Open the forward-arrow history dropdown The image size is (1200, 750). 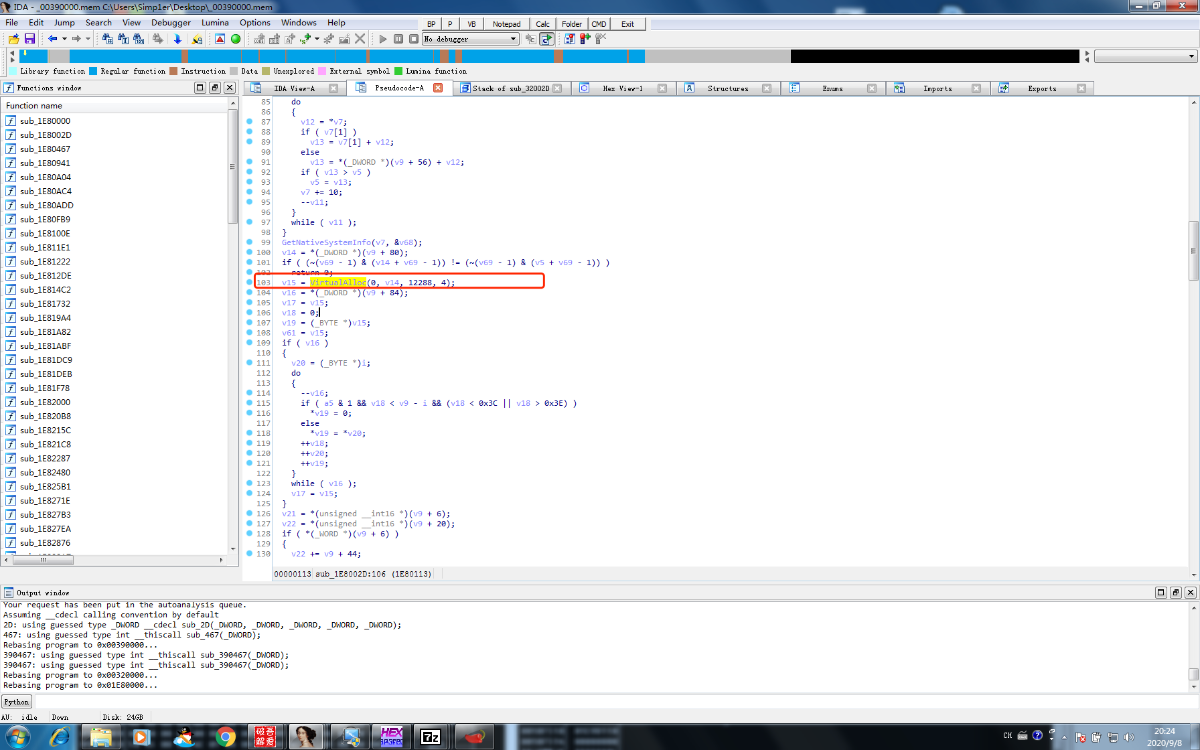pyautogui.click(x=88, y=39)
